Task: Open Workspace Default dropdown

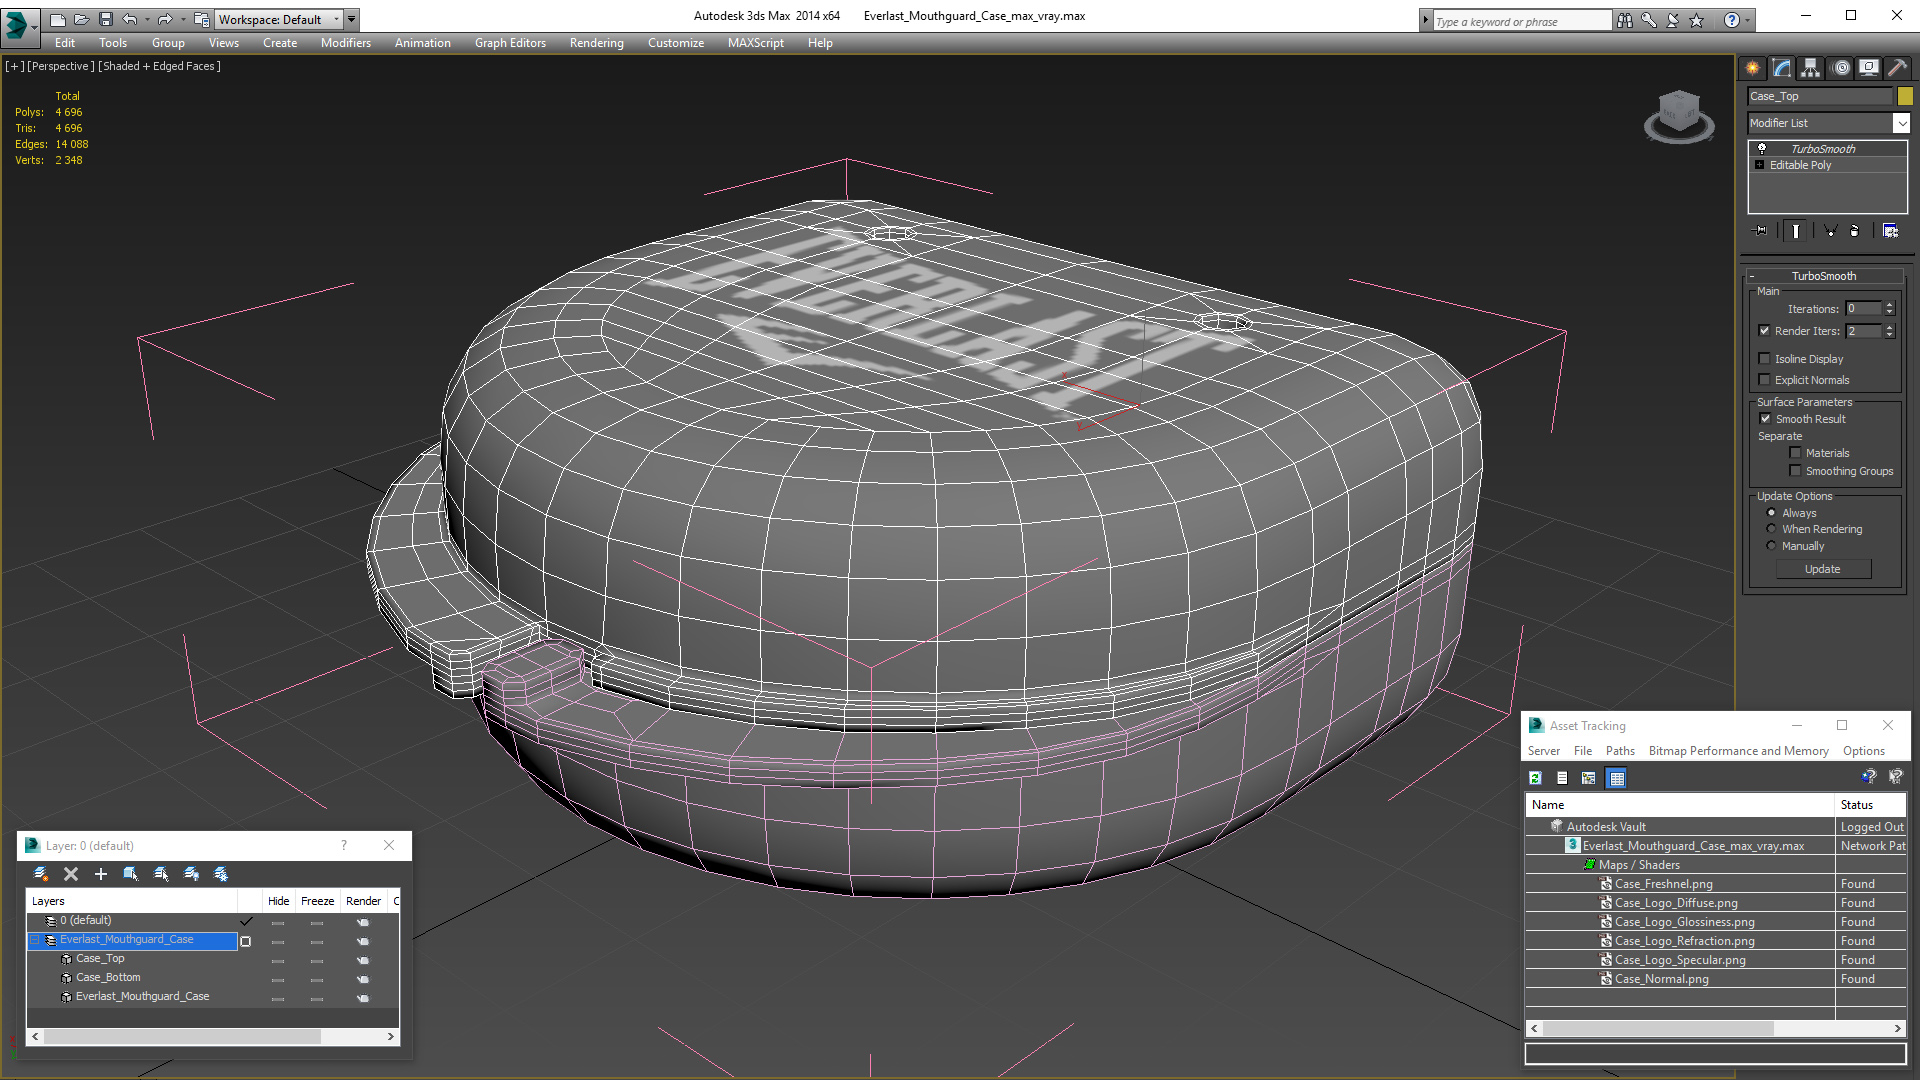Action: pyautogui.click(x=280, y=19)
